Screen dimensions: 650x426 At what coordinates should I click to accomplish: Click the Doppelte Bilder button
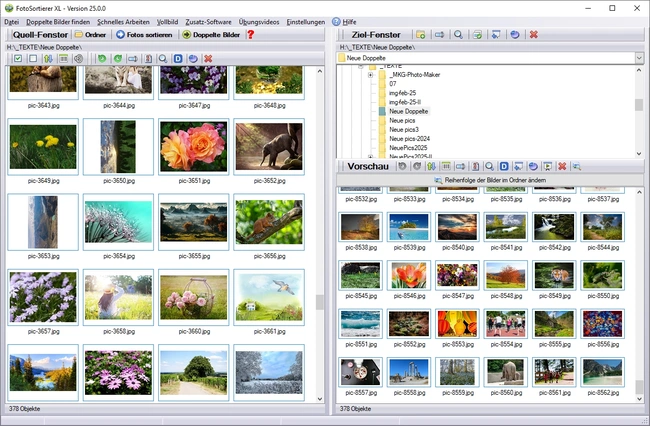point(211,35)
